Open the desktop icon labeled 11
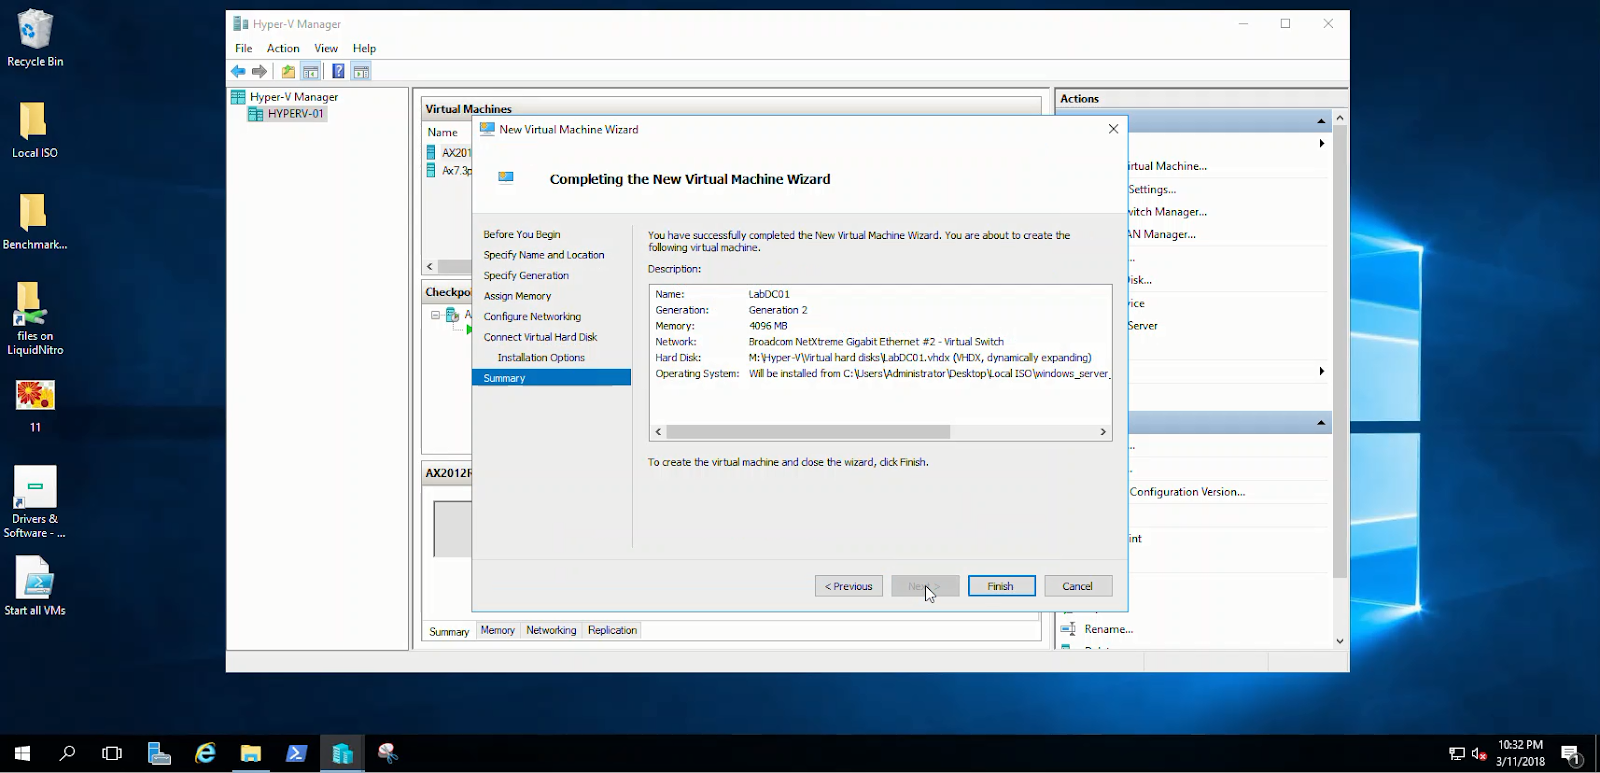Image resolution: width=1600 pixels, height=773 pixels. pos(35,404)
